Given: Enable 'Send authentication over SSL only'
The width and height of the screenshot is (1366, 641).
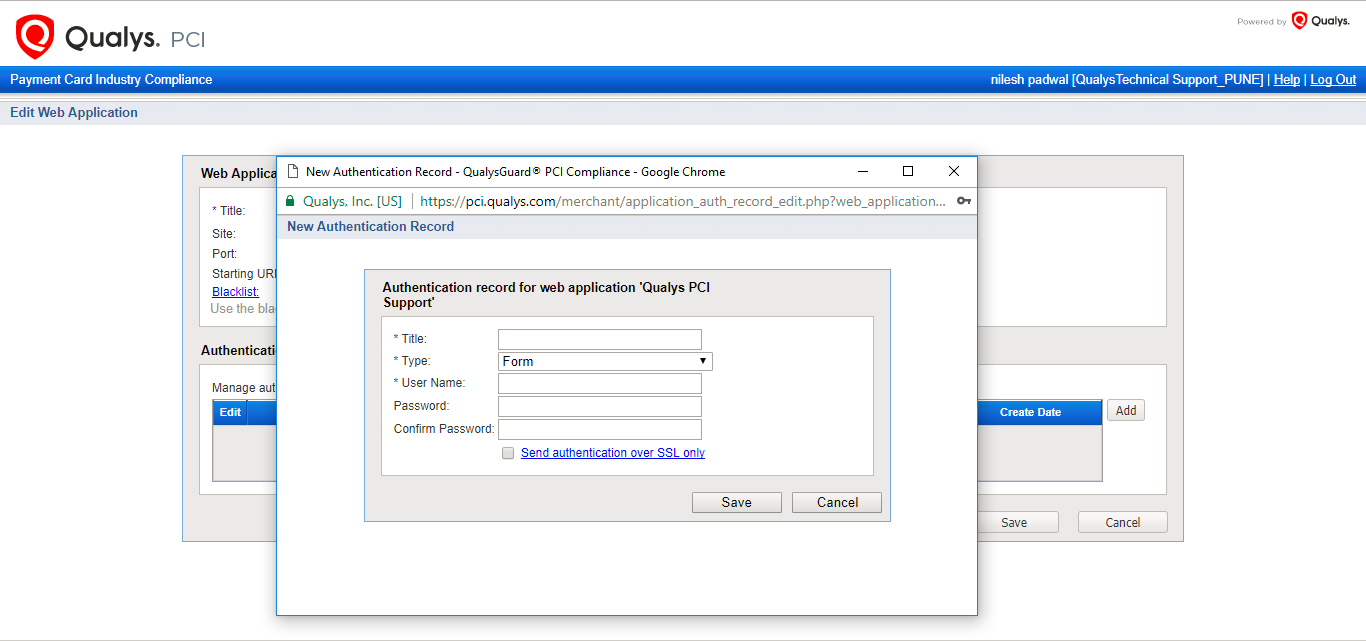Looking at the screenshot, I should [508, 452].
